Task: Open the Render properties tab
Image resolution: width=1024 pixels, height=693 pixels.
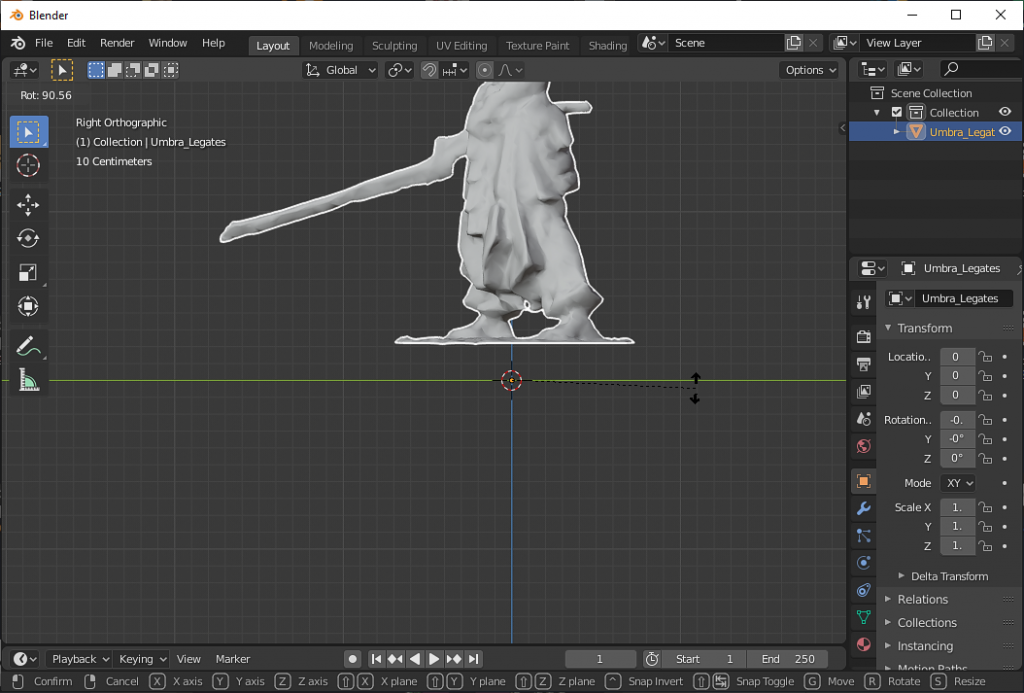Action: click(x=863, y=336)
